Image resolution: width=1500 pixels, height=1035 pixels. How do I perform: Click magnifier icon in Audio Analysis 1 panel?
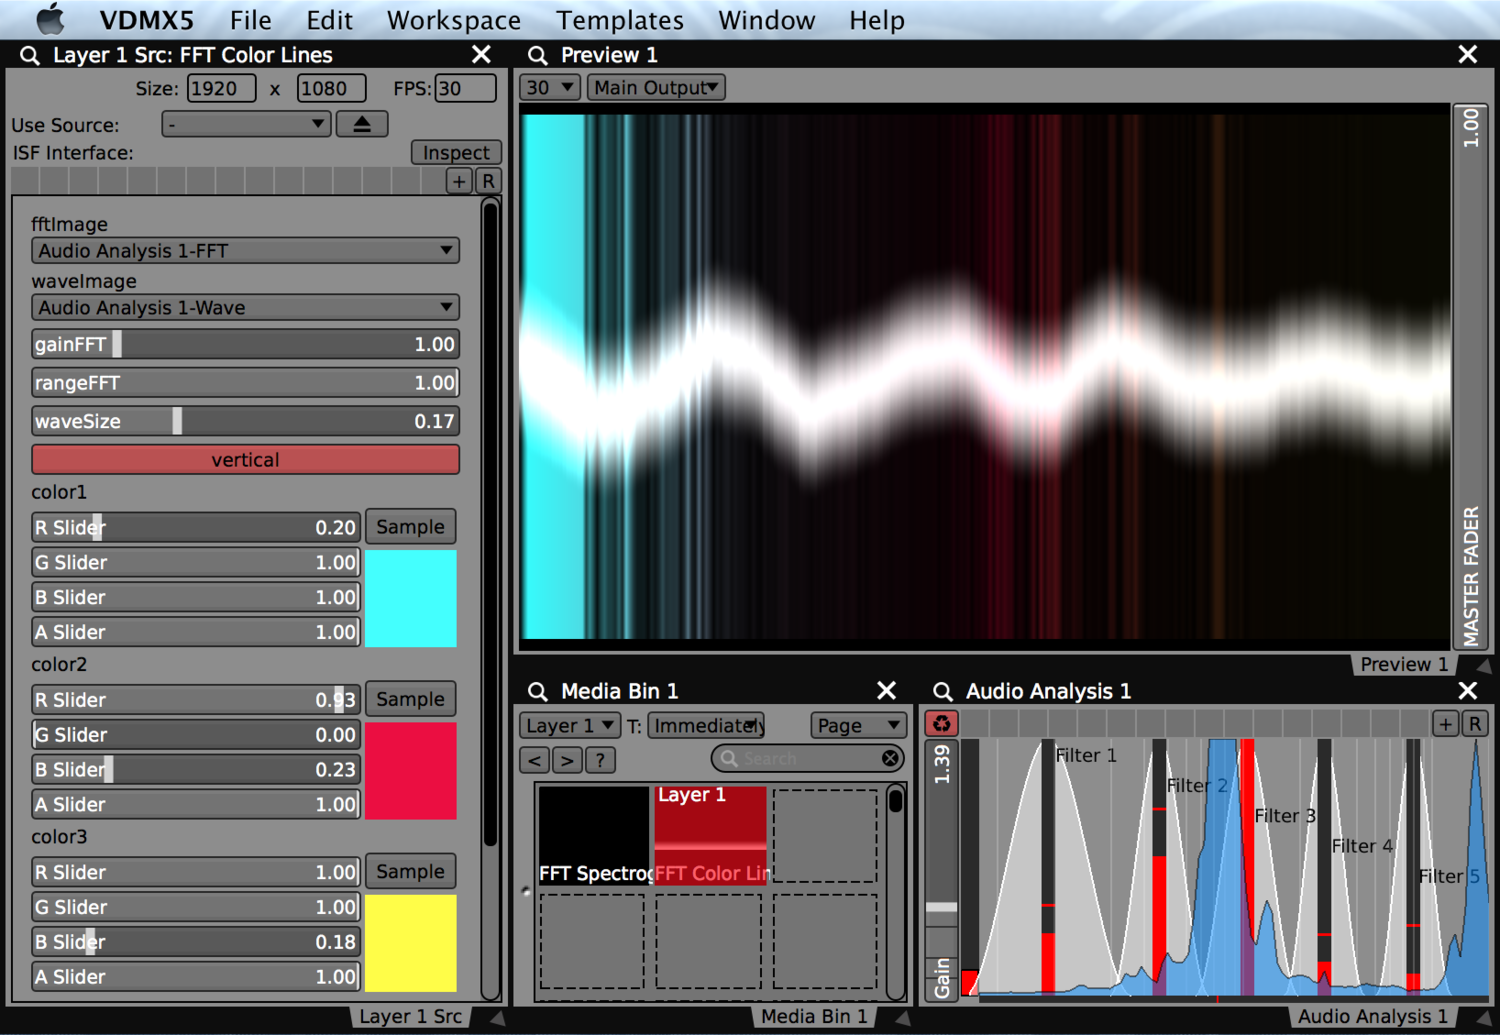[x=942, y=691]
